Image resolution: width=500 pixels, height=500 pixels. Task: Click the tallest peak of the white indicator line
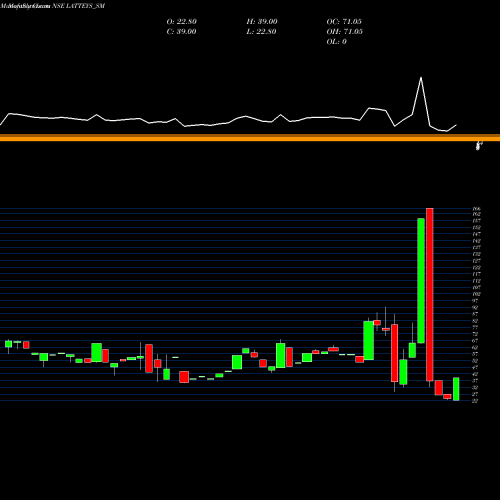(x=421, y=78)
